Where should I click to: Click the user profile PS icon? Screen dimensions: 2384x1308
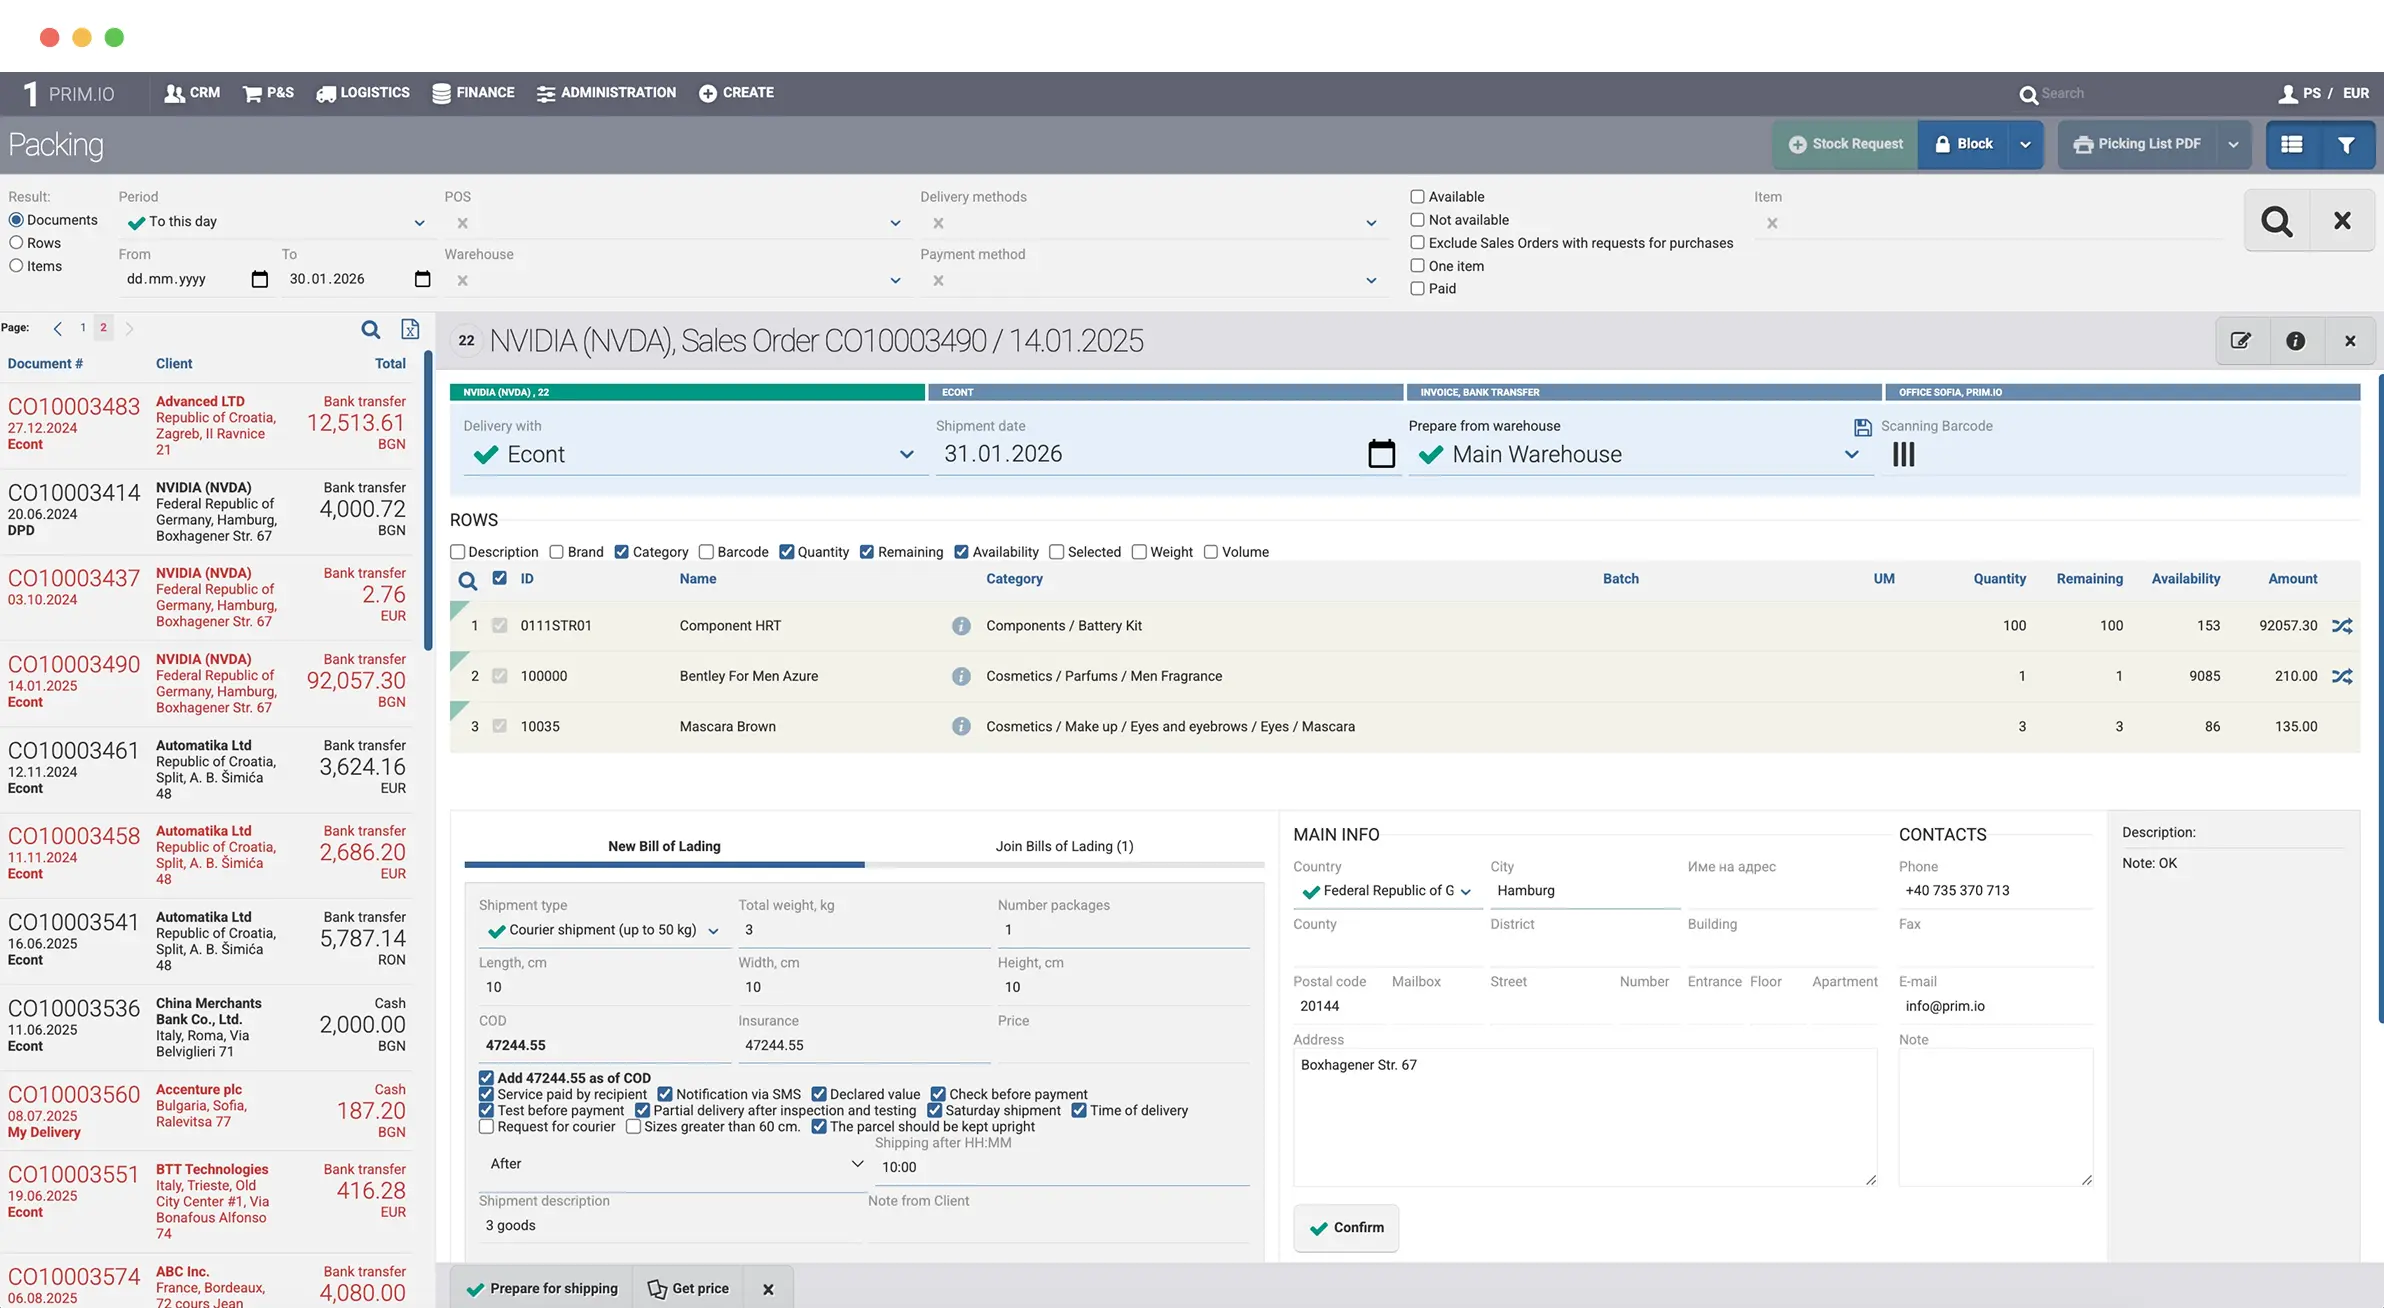coord(2288,94)
